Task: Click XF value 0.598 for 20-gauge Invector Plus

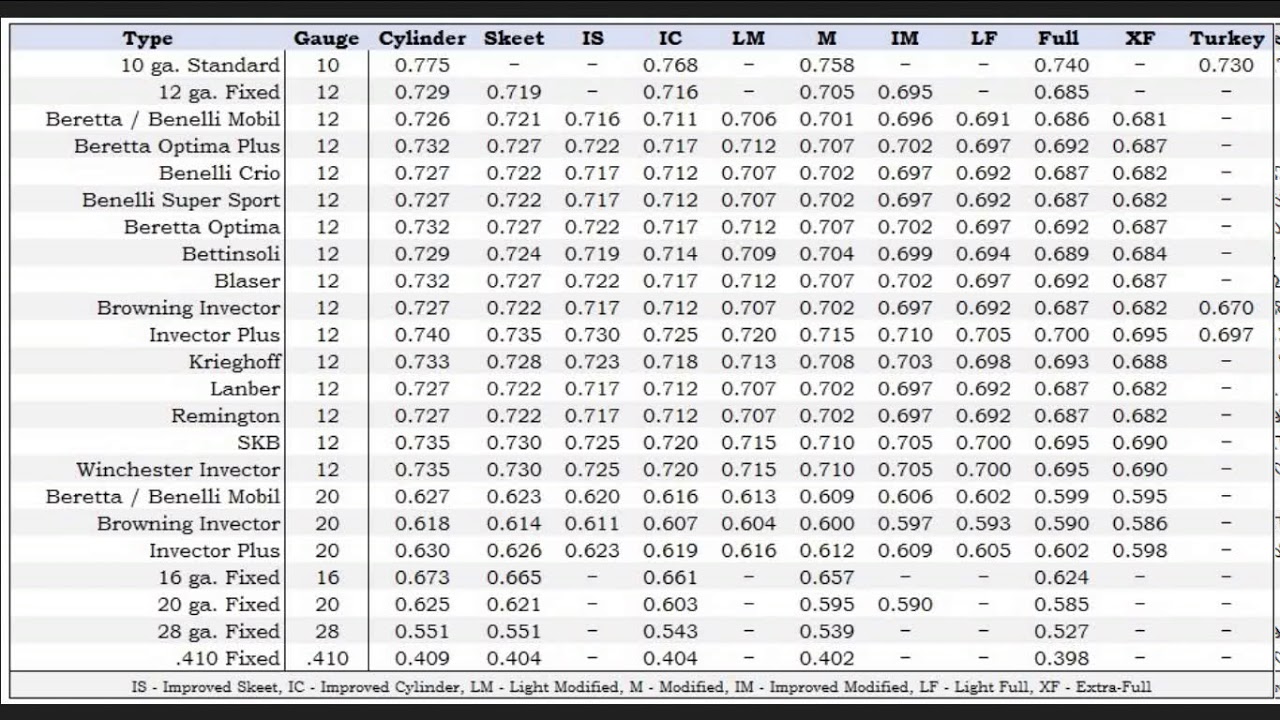Action: (1140, 551)
